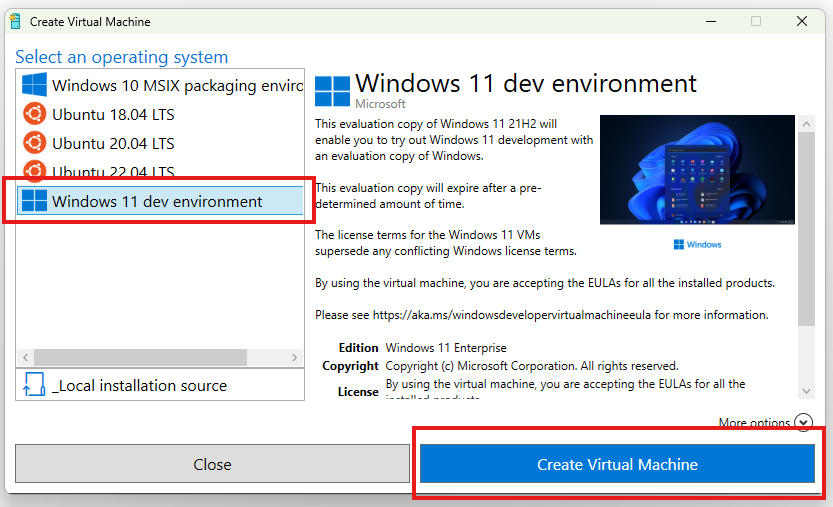Image resolution: width=833 pixels, height=507 pixels.
Task: Click Windows 11 dev environment list icon
Action: point(35,201)
